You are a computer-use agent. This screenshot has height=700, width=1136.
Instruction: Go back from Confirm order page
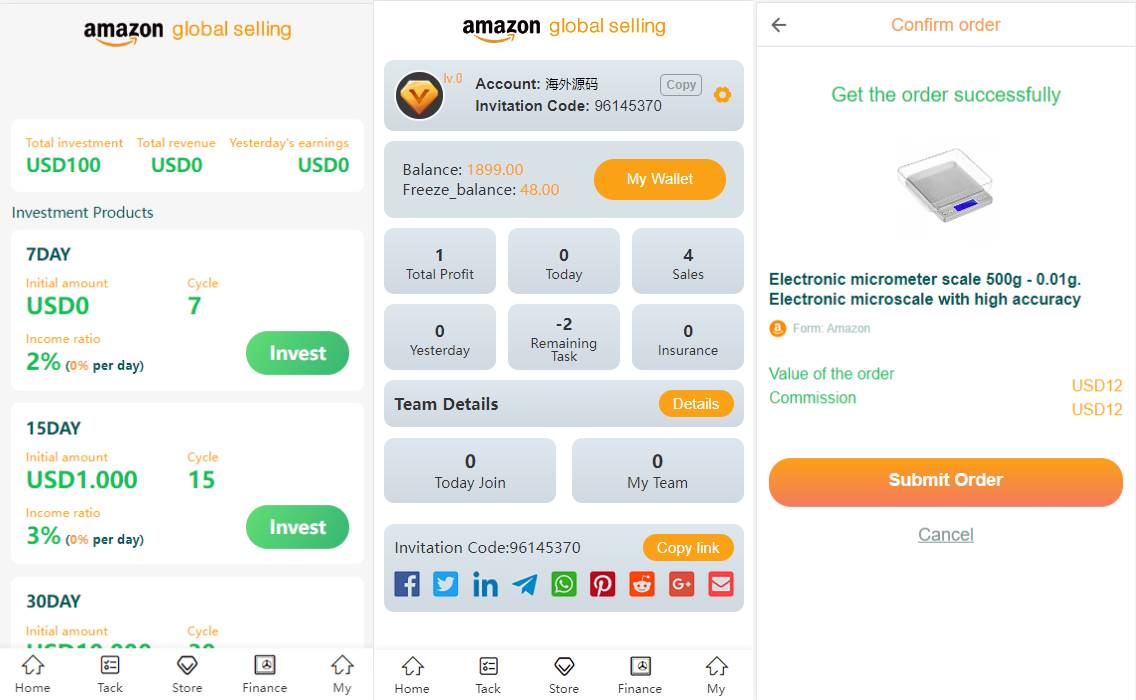779,25
